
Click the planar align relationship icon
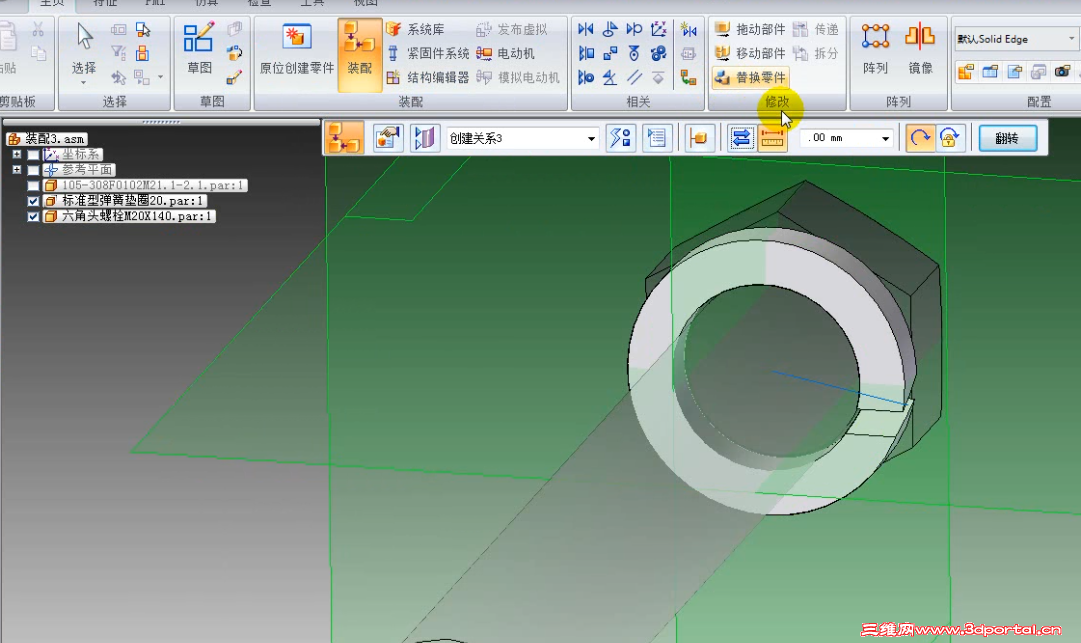586,53
